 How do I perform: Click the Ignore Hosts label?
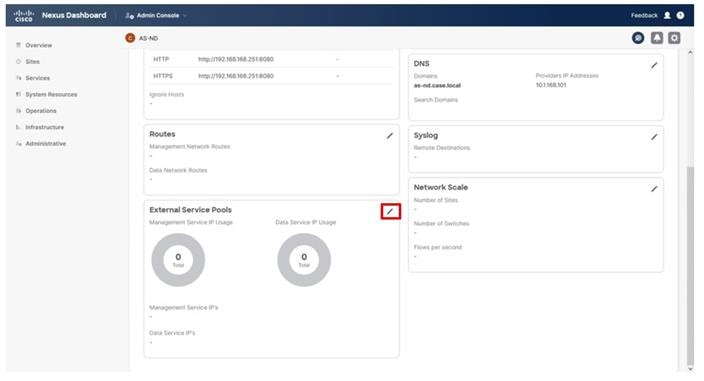tap(167, 94)
